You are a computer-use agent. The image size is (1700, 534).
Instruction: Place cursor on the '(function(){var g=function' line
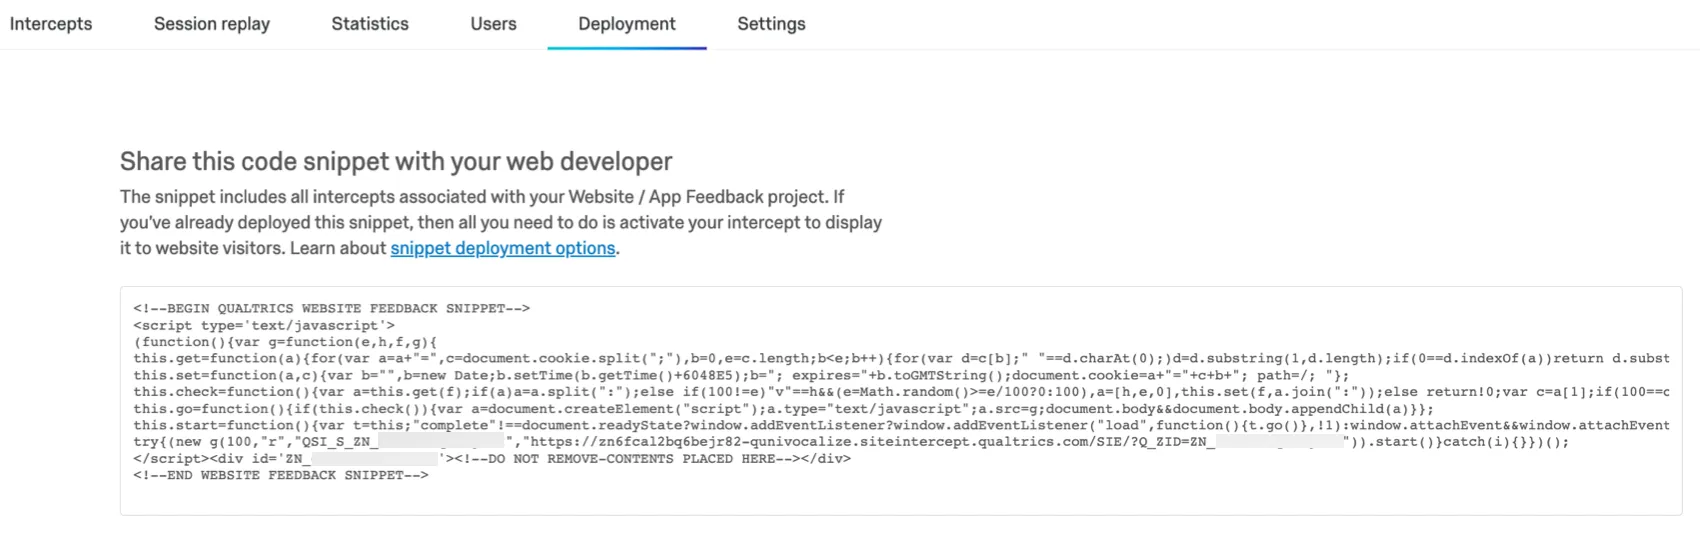[285, 342]
